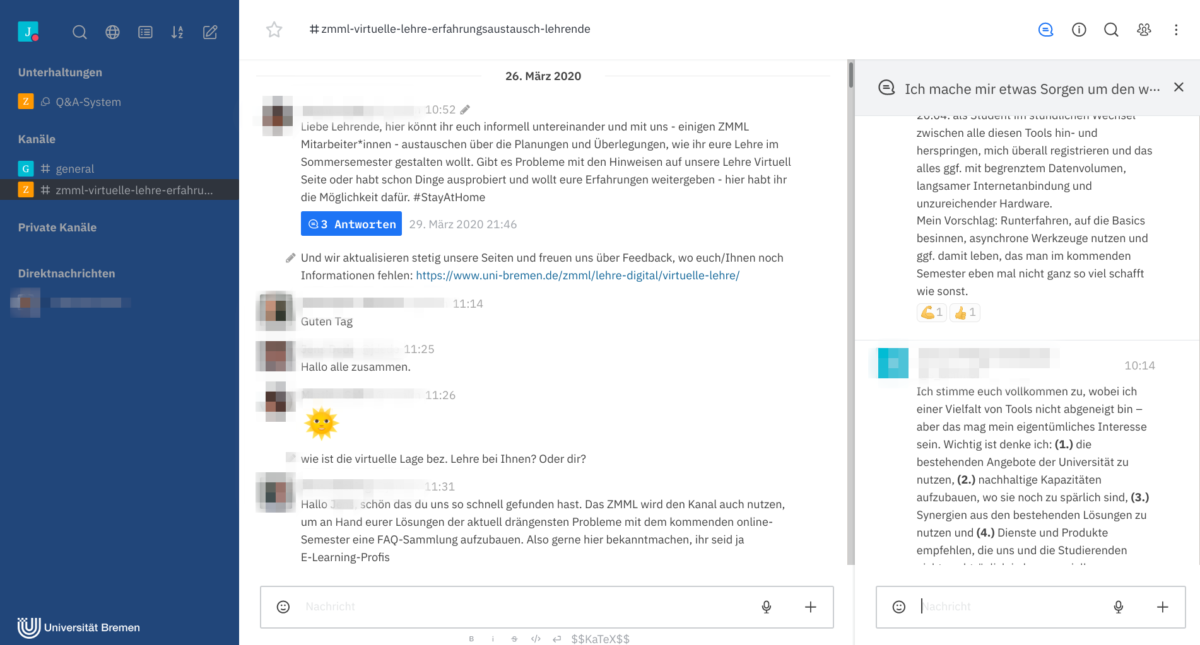Open the 3 Antworten thread button

[351, 224]
